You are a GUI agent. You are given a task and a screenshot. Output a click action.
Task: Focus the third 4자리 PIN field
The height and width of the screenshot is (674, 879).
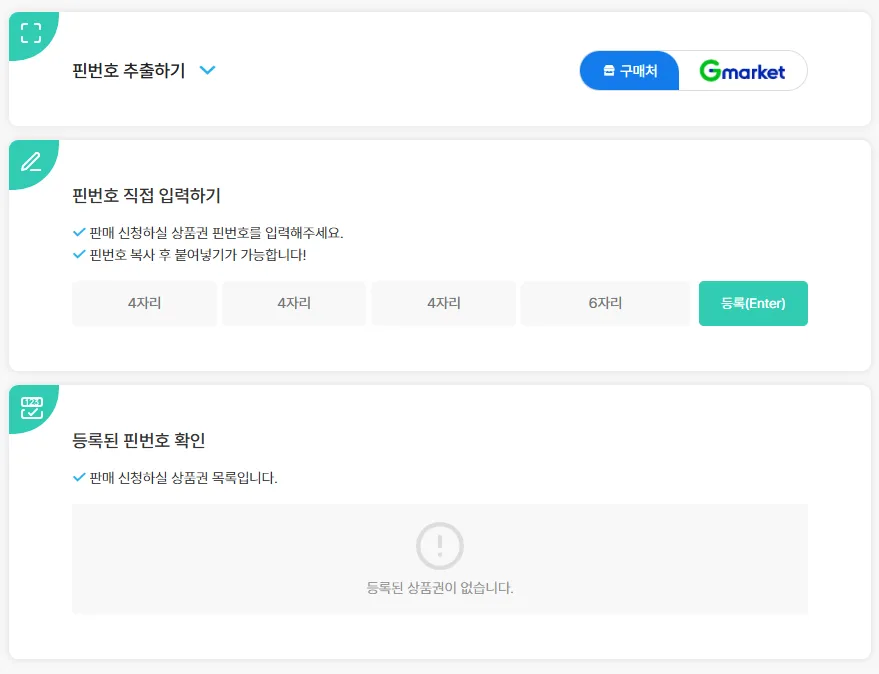[443, 303]
